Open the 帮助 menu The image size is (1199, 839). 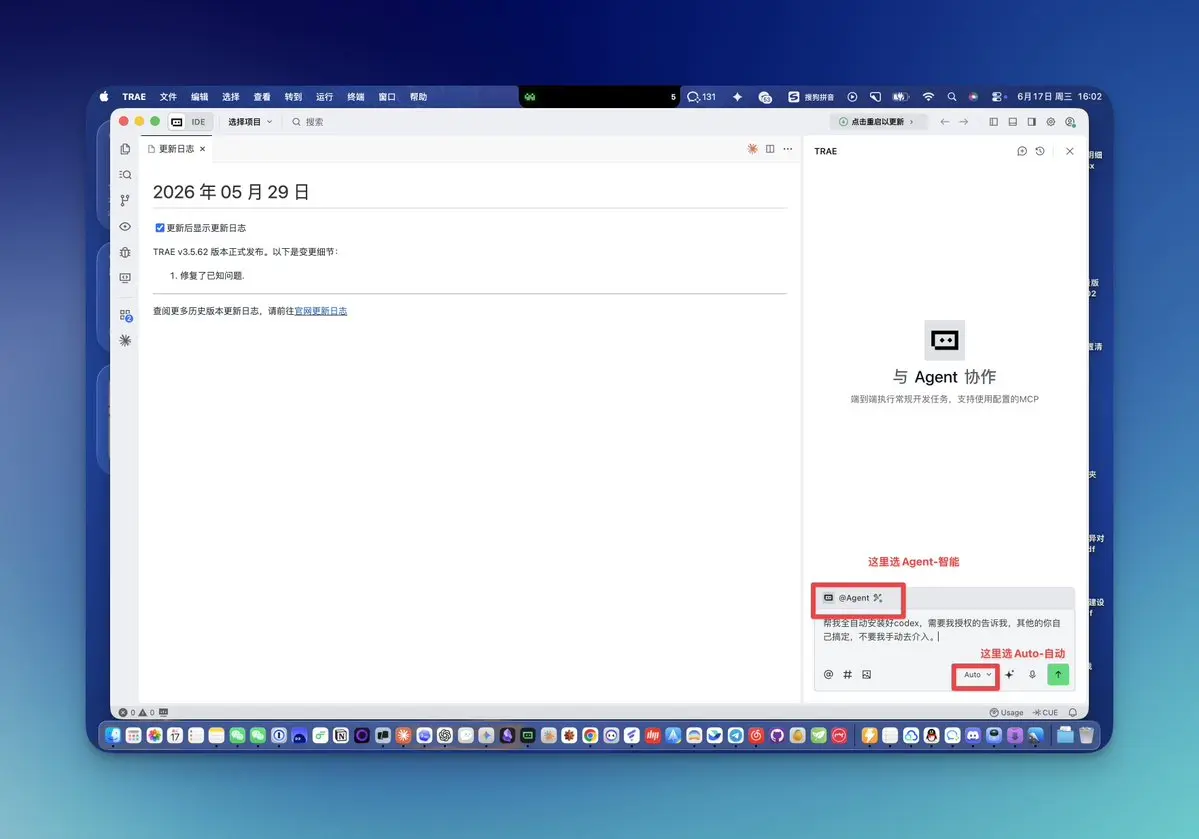pyautogui.click(x=418, y=97)
